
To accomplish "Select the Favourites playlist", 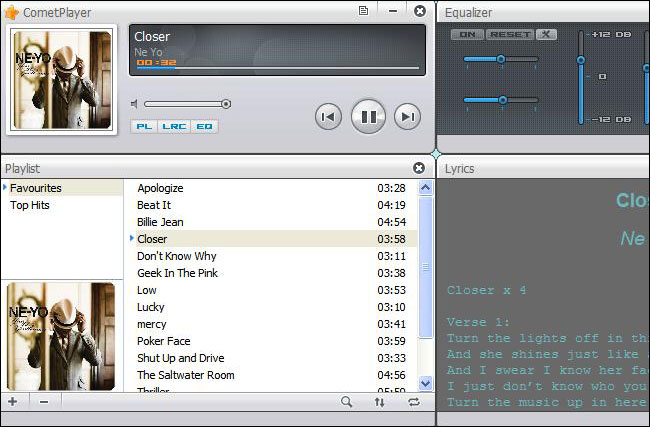I will [x=36, y=188].
